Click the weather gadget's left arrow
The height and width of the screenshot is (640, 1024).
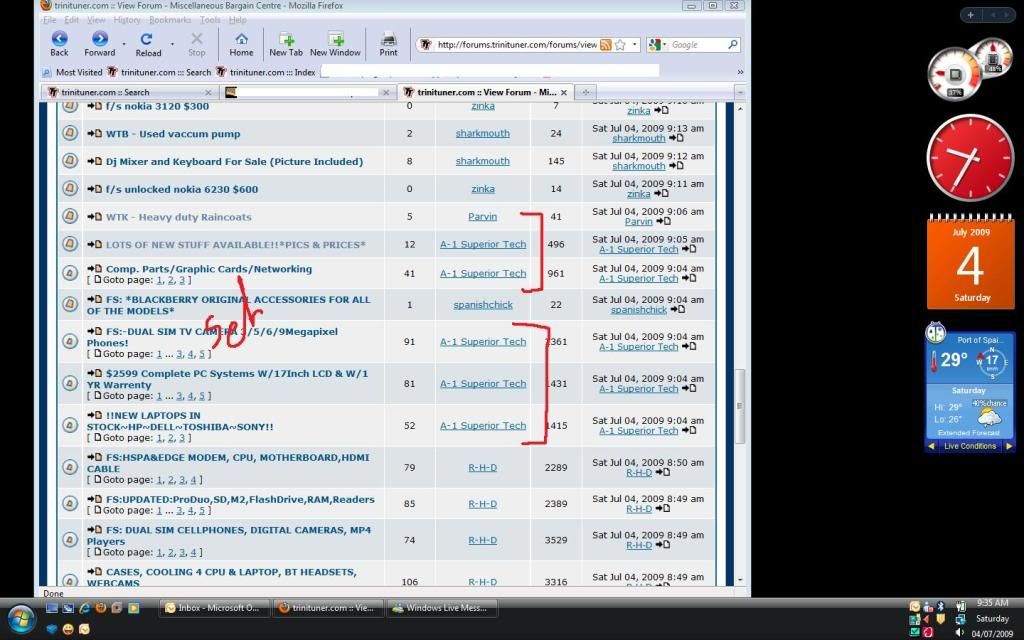coord(932,447)
